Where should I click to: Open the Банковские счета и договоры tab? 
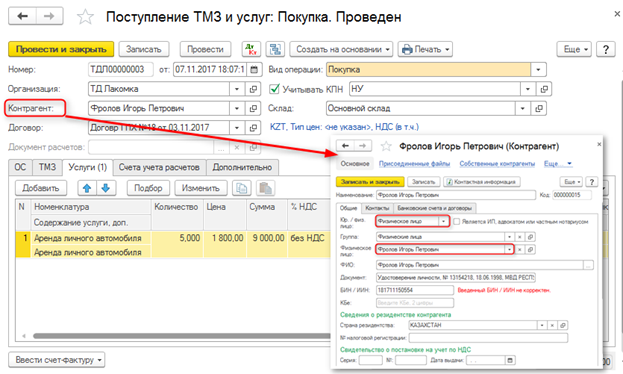click(434, 208)
